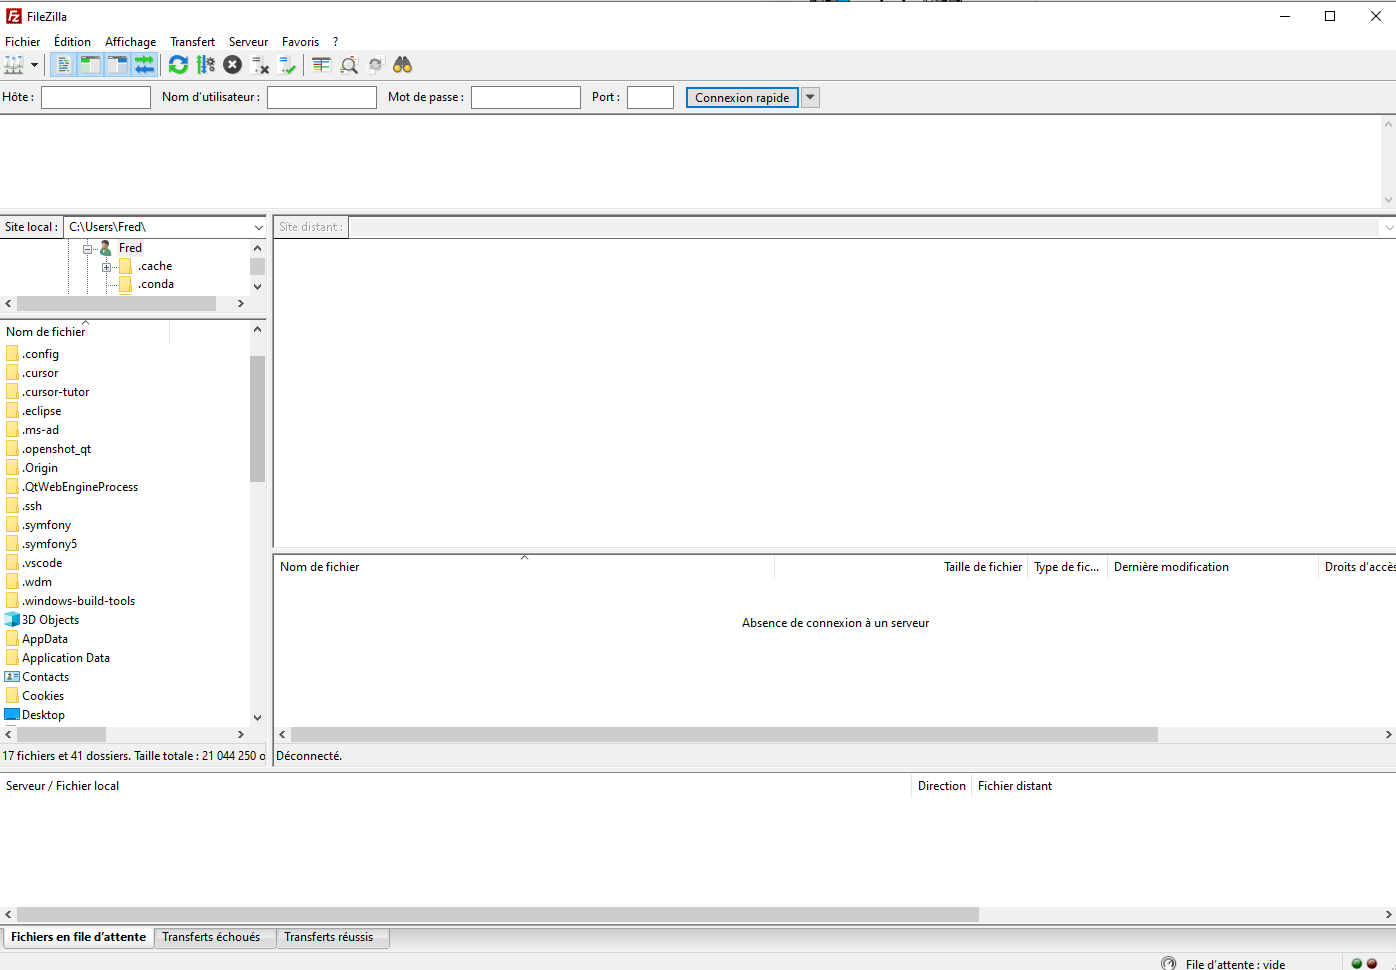
Task: Select the Fichiers en file d'attente tab
Action: pyautogui.click(x=78, y=937)
